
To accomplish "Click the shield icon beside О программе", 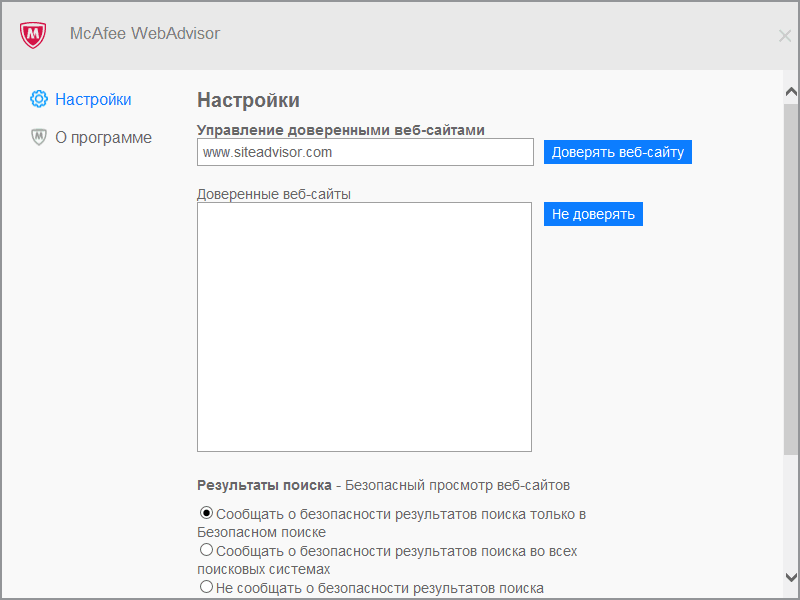I will pyautogui.click(x=39, y=137).
